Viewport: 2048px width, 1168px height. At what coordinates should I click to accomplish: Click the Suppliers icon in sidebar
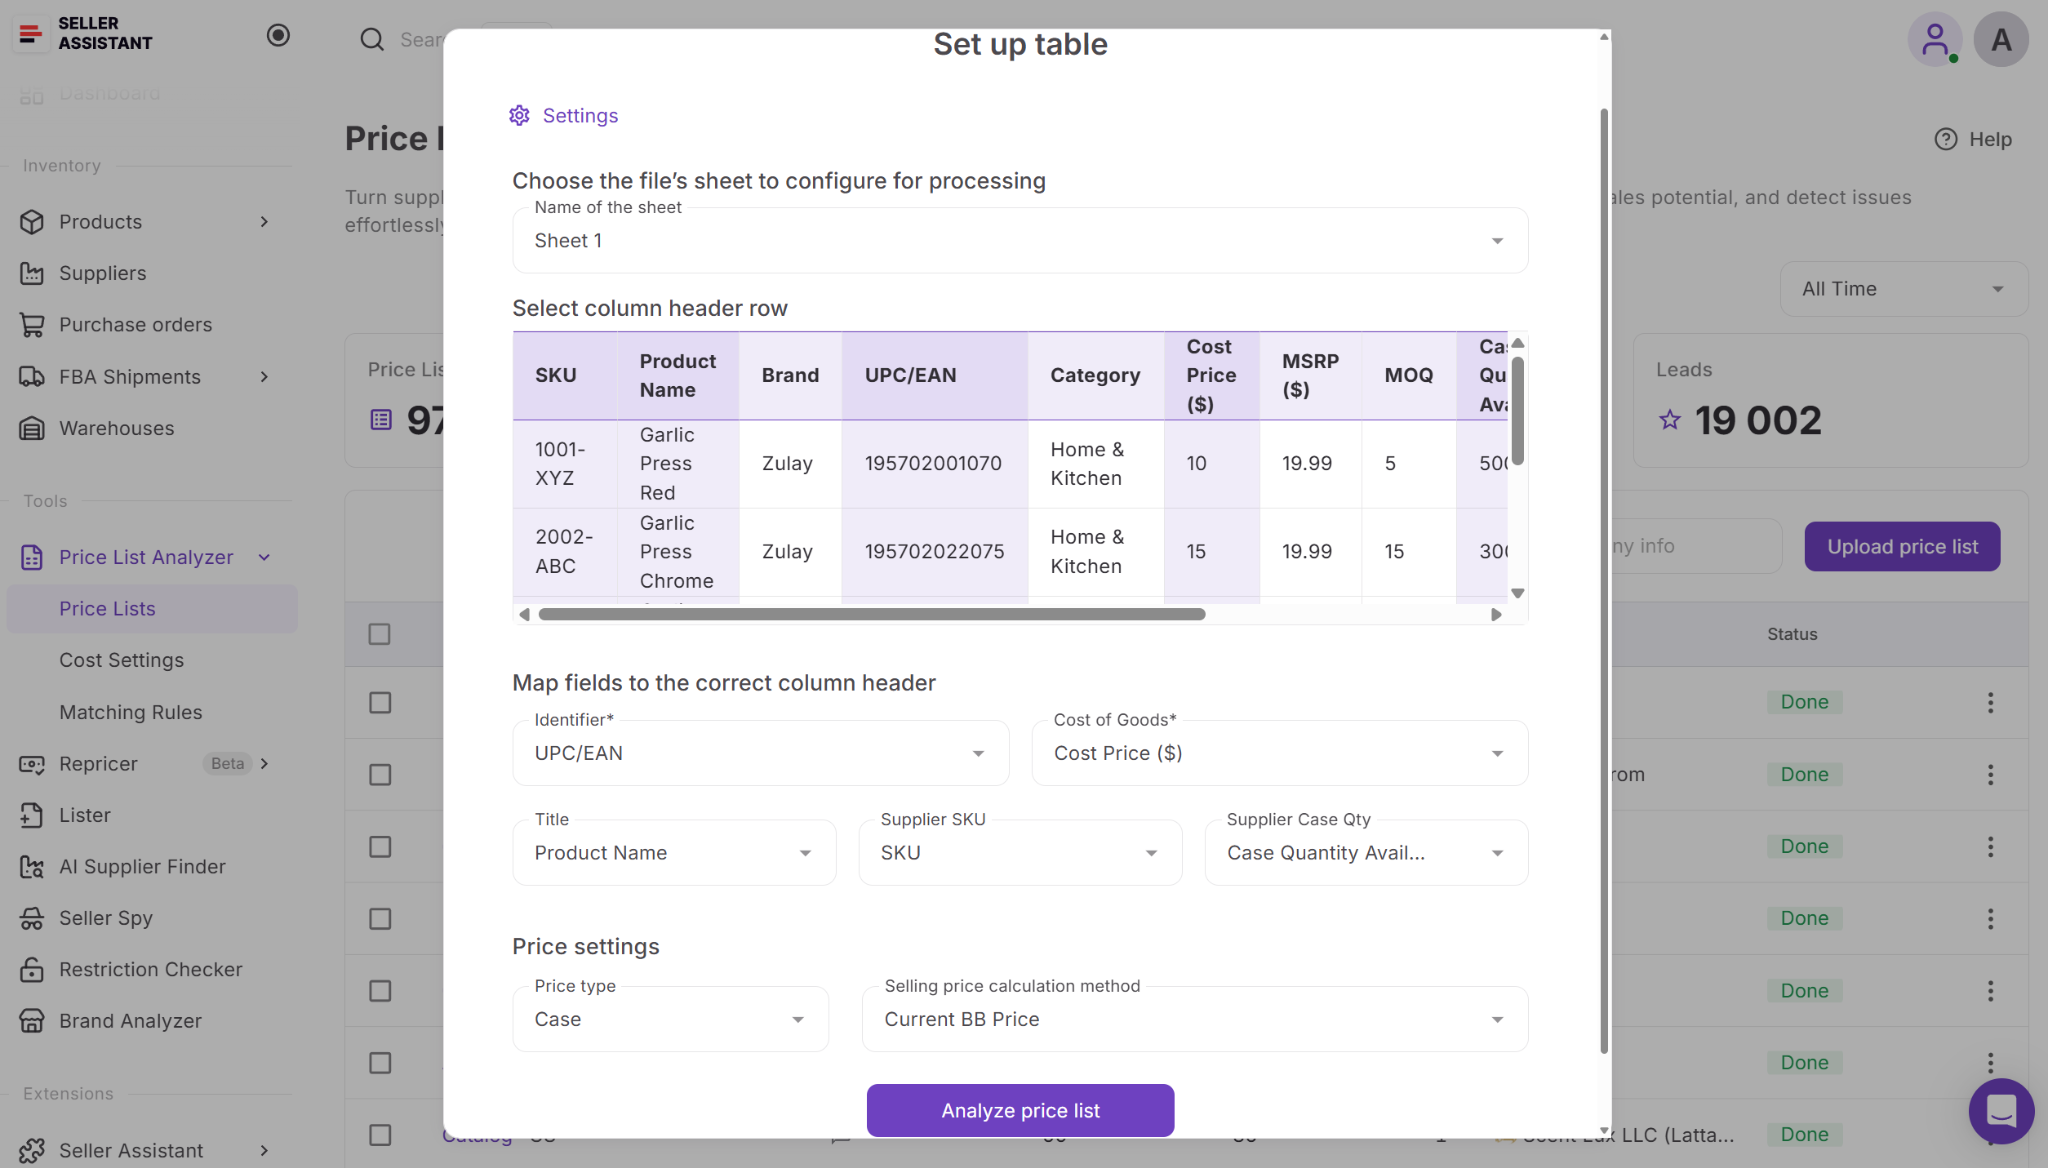click(32, 273)
